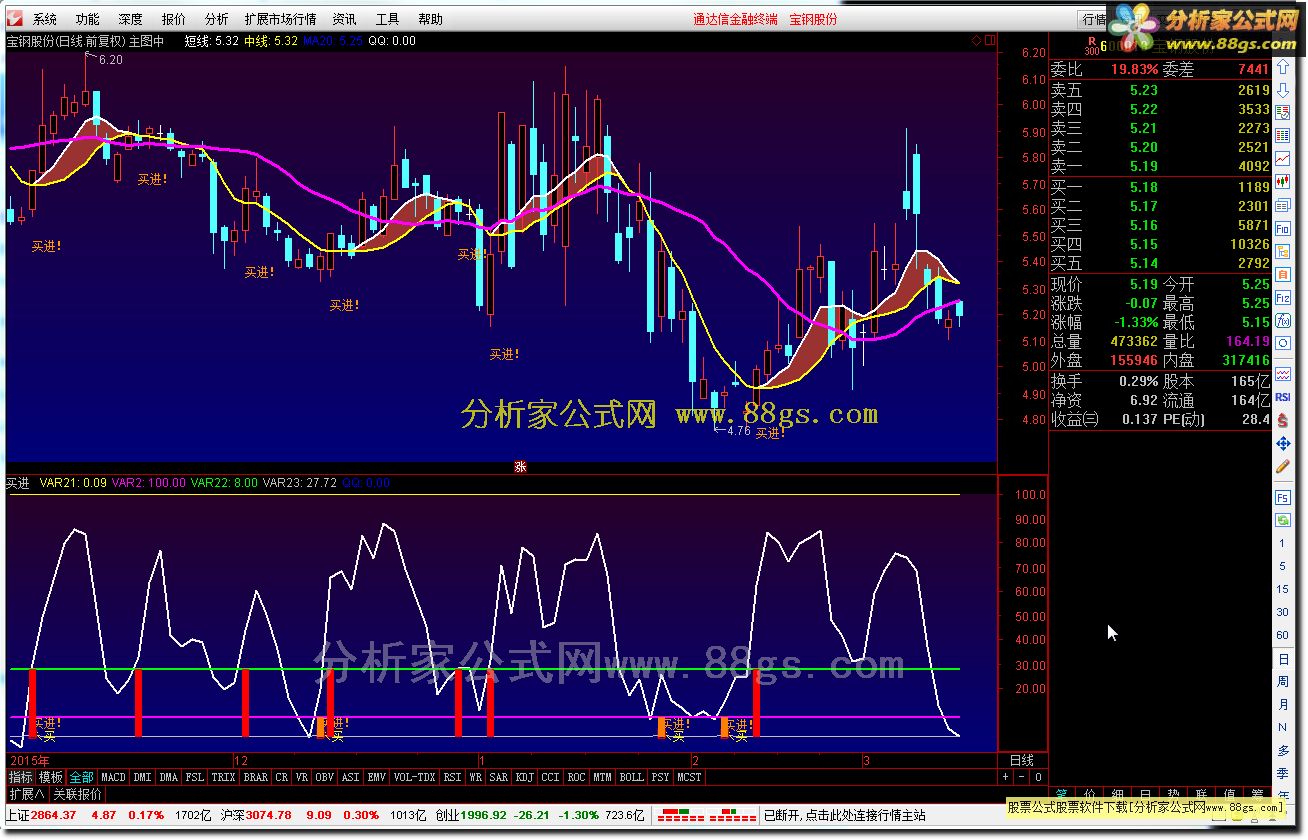Screen dimensions: 1308x840
Task: Select 15-minute period button
Action: tap(1283, 589)
